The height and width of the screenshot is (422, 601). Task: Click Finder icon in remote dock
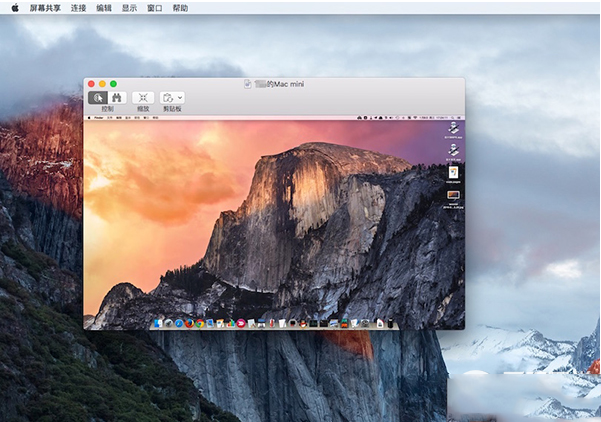(158, 324)
